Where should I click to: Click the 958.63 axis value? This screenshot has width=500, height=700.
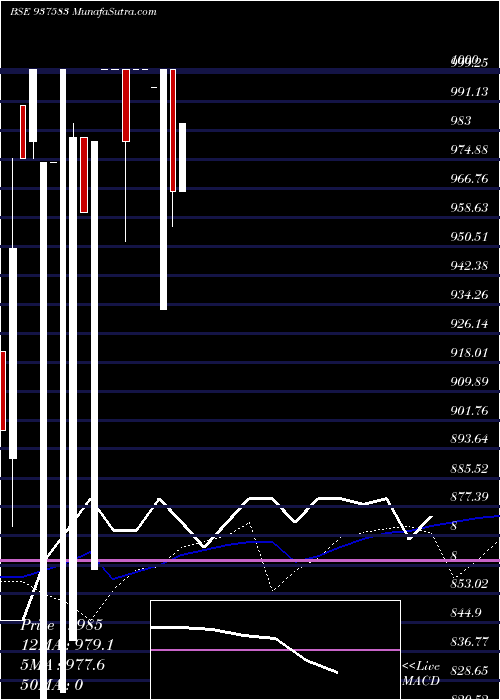470,208
